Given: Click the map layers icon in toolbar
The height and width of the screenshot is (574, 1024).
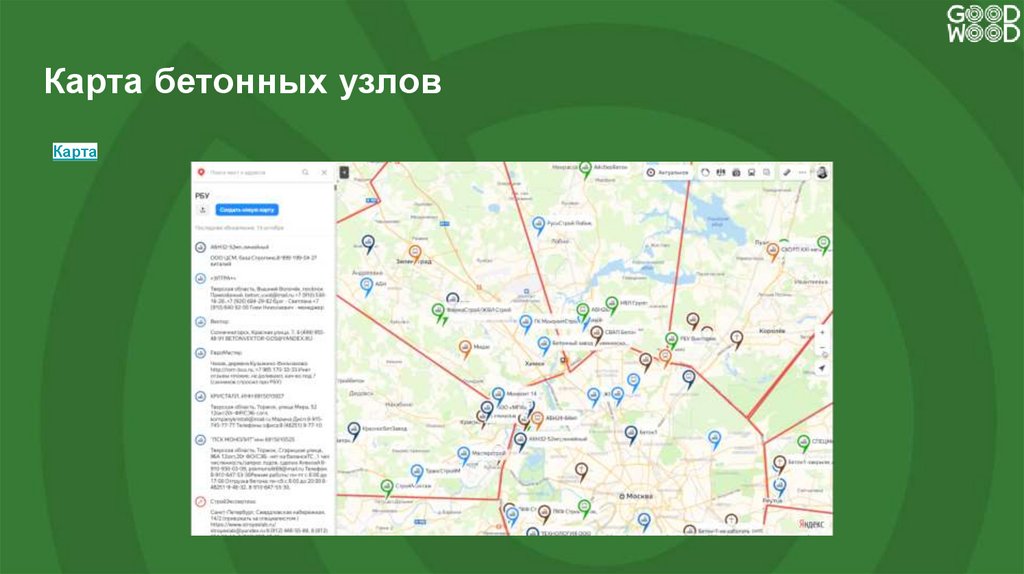Looking at the screenshot, I should tap(767, 172).
